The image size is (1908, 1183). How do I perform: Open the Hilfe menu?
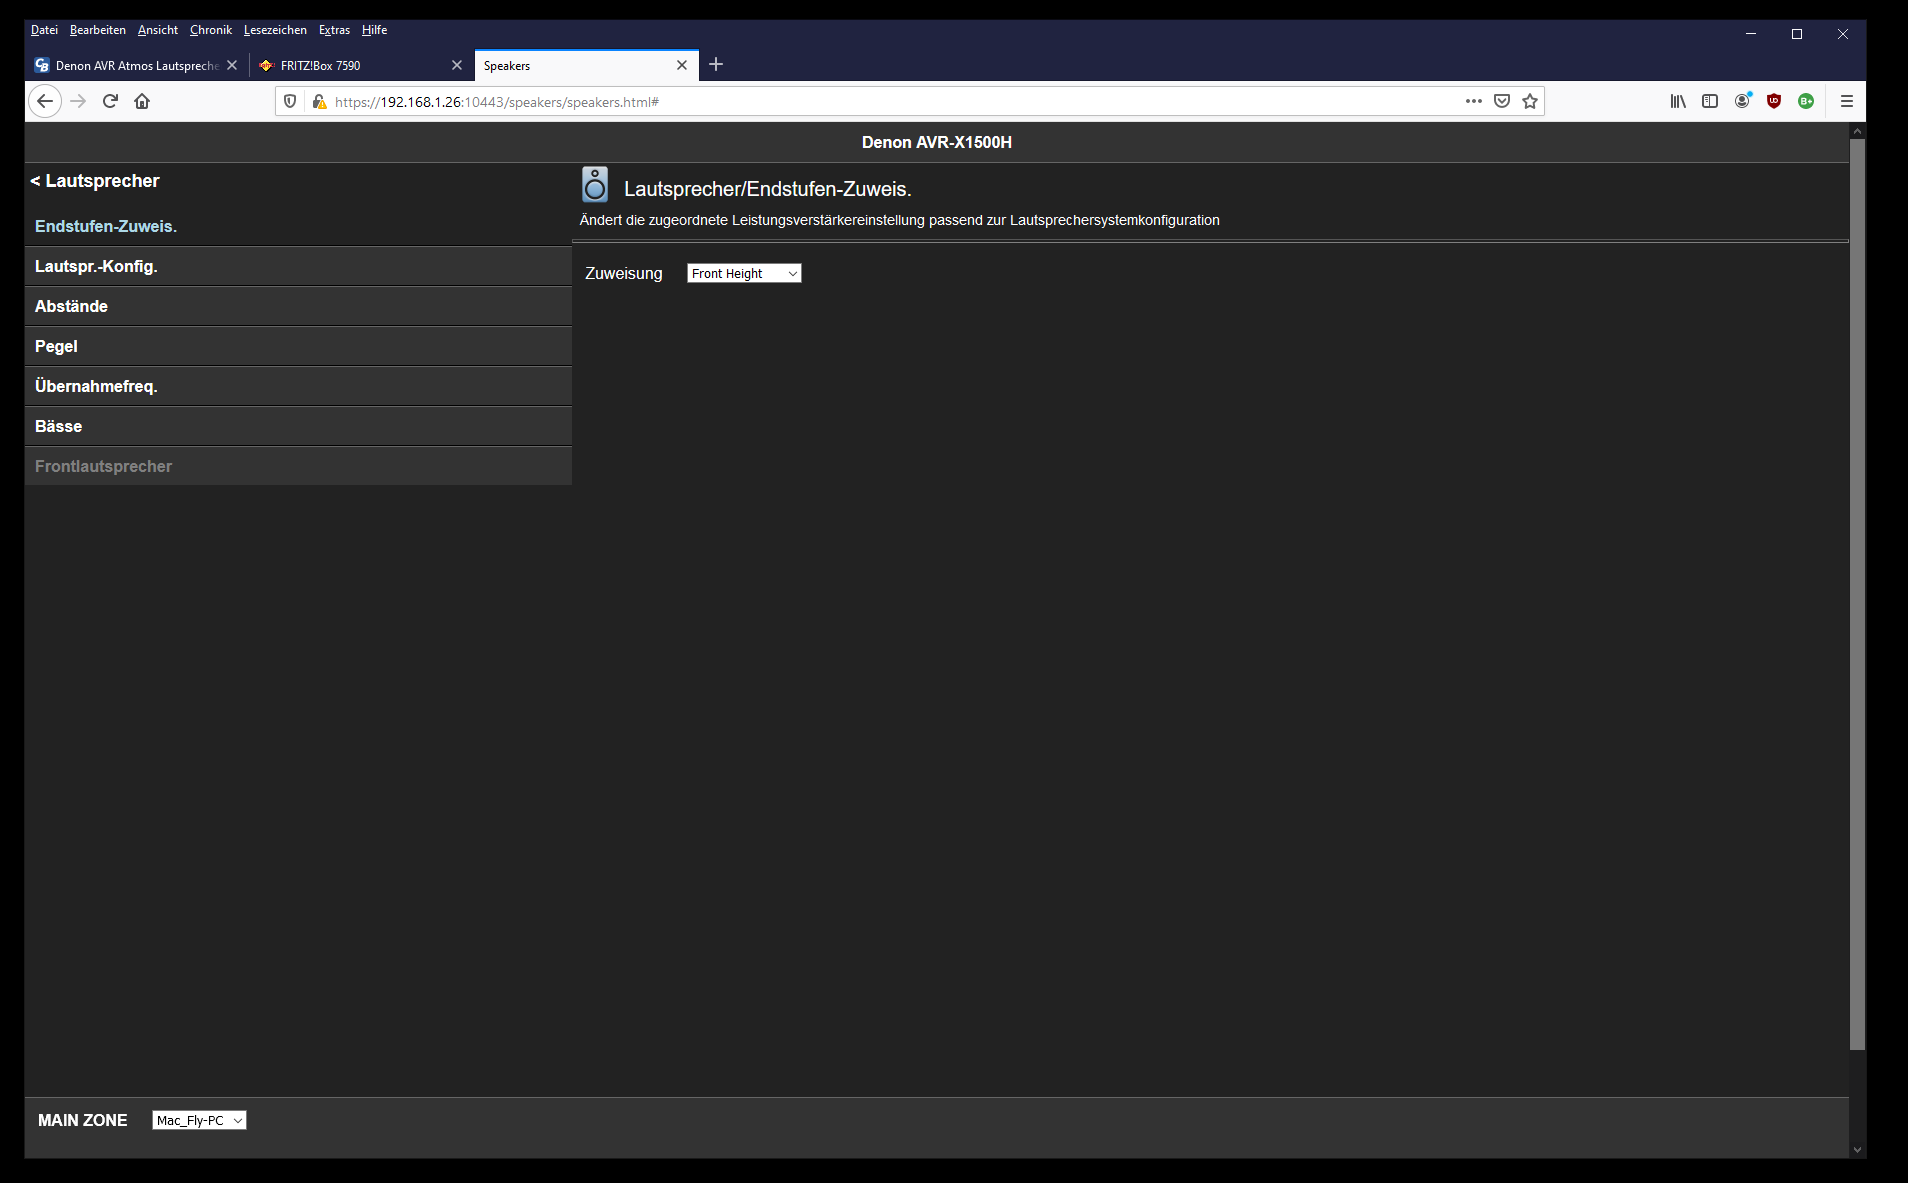374,30
